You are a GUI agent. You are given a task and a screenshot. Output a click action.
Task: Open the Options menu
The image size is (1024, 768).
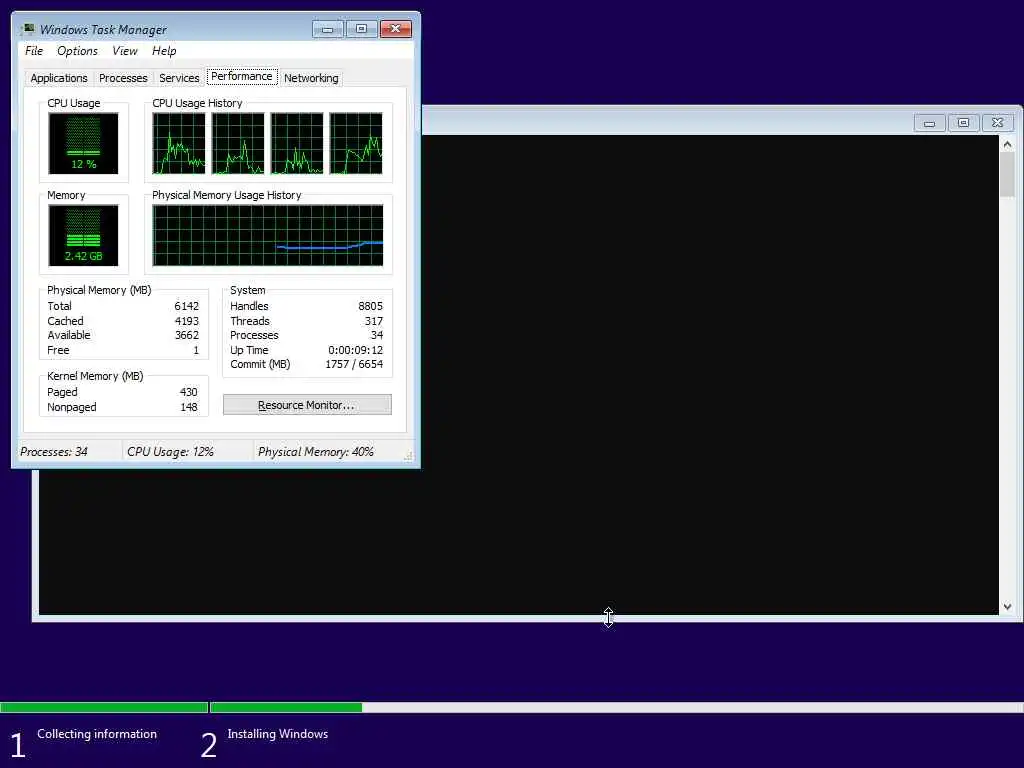[x=77, y=51]
